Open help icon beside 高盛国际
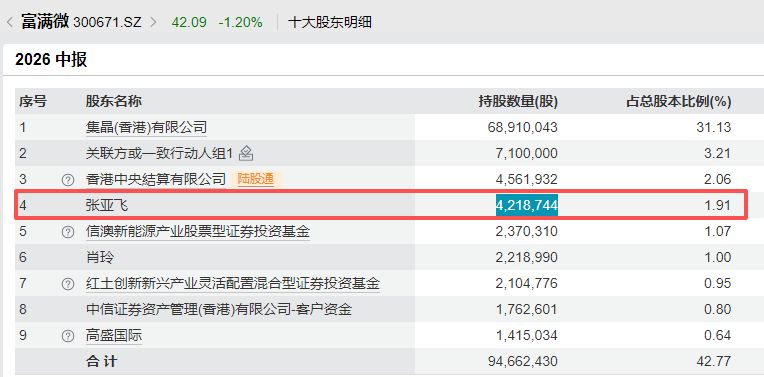764x377 pixels. (68, 336)
